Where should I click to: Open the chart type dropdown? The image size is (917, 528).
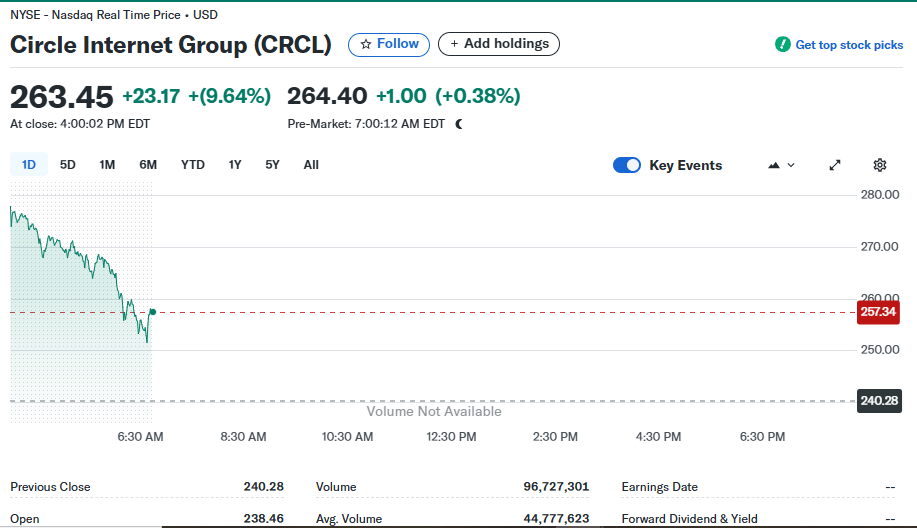pos(781,165)
